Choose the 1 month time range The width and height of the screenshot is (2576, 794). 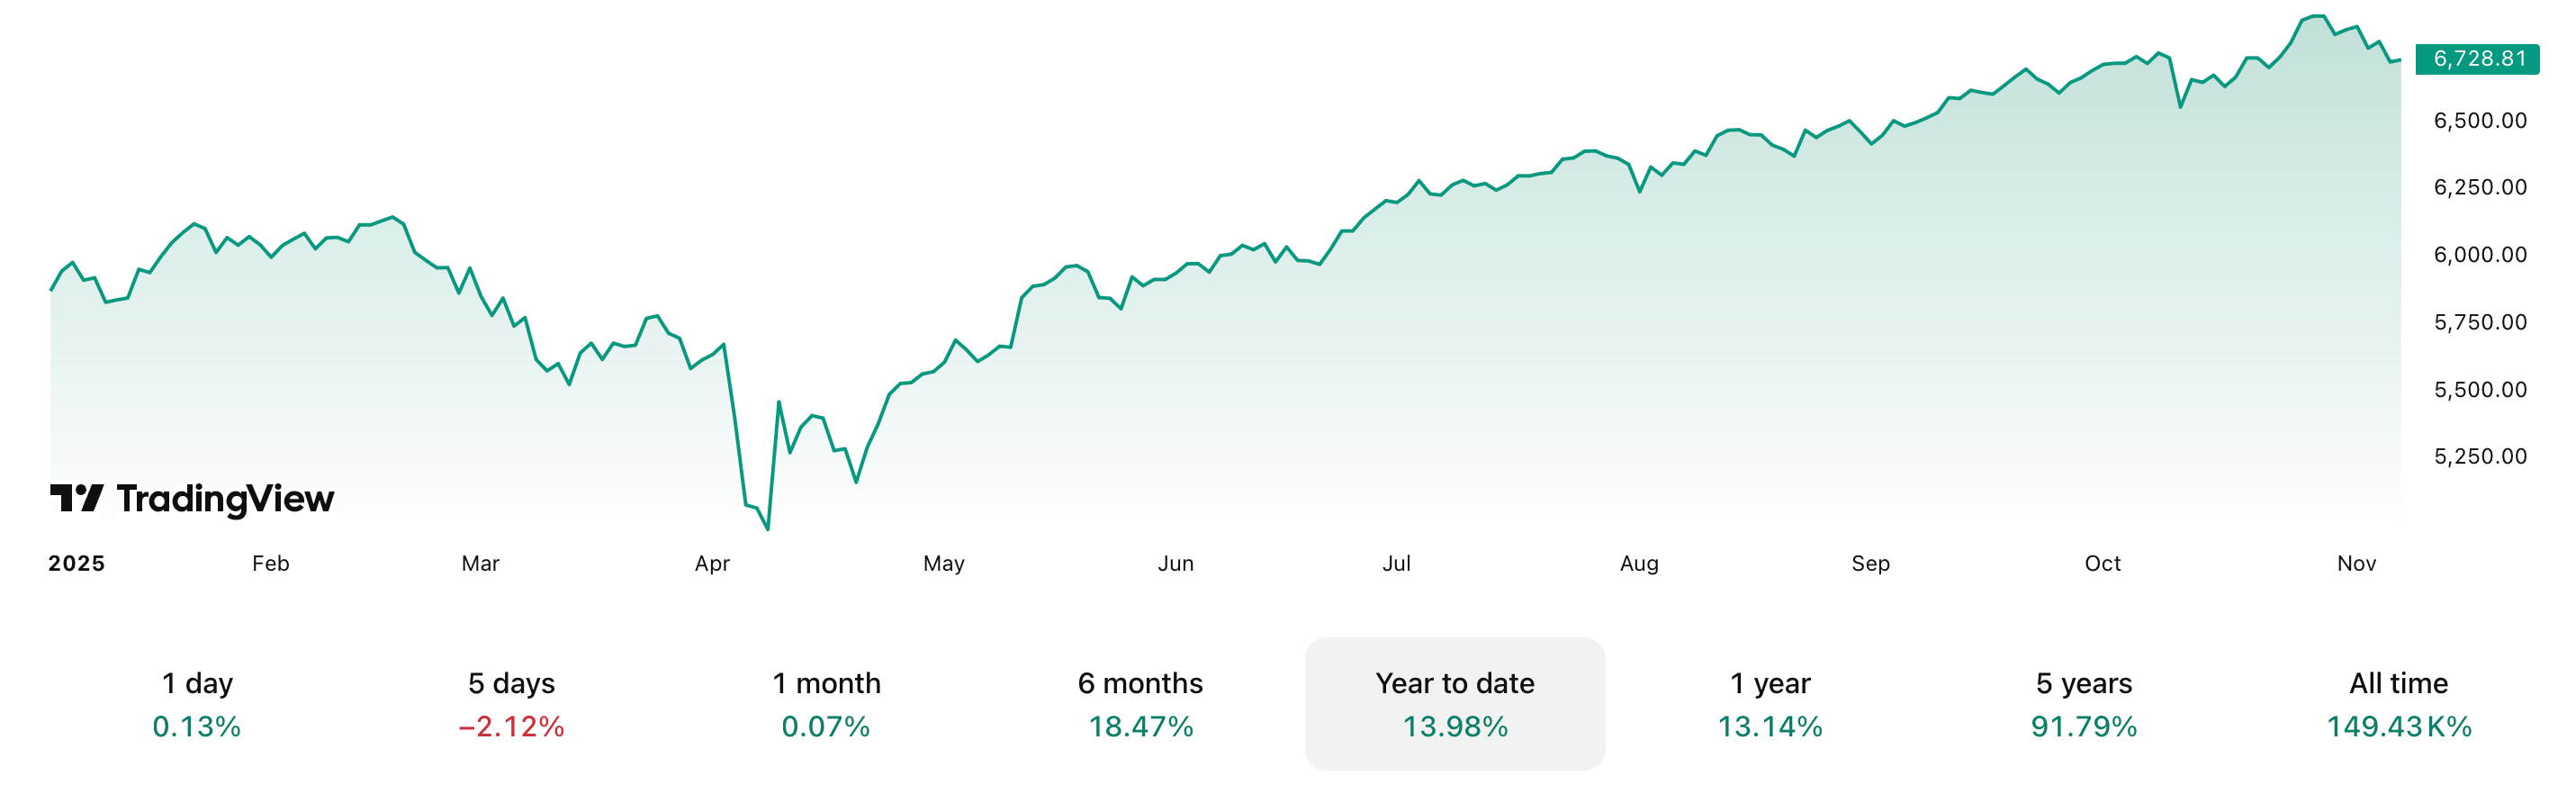tap(826, 704)
